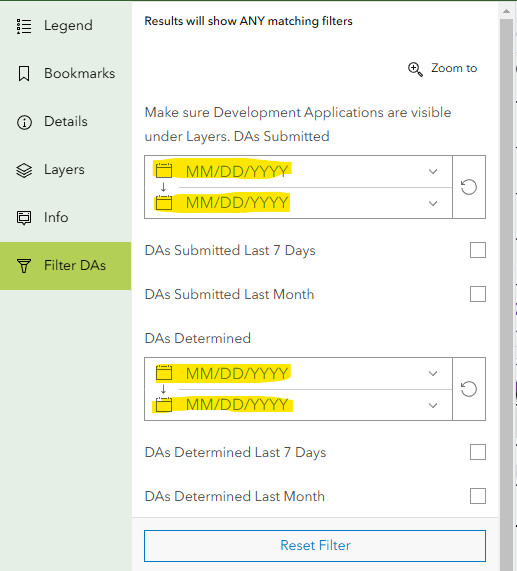Open DAs Determined start date dropdown chevron
The height and width of the screenshot is (571, 517).
433,373
